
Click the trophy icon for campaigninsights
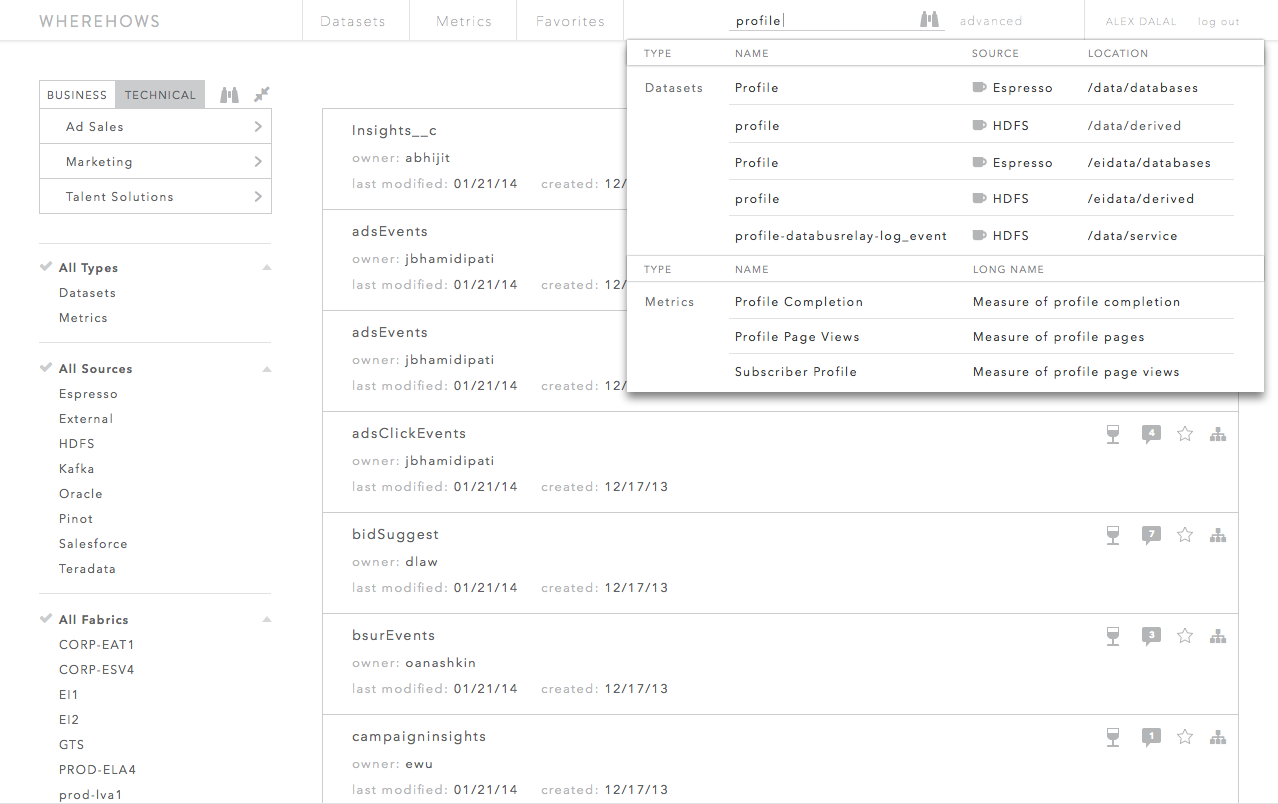1113,737
